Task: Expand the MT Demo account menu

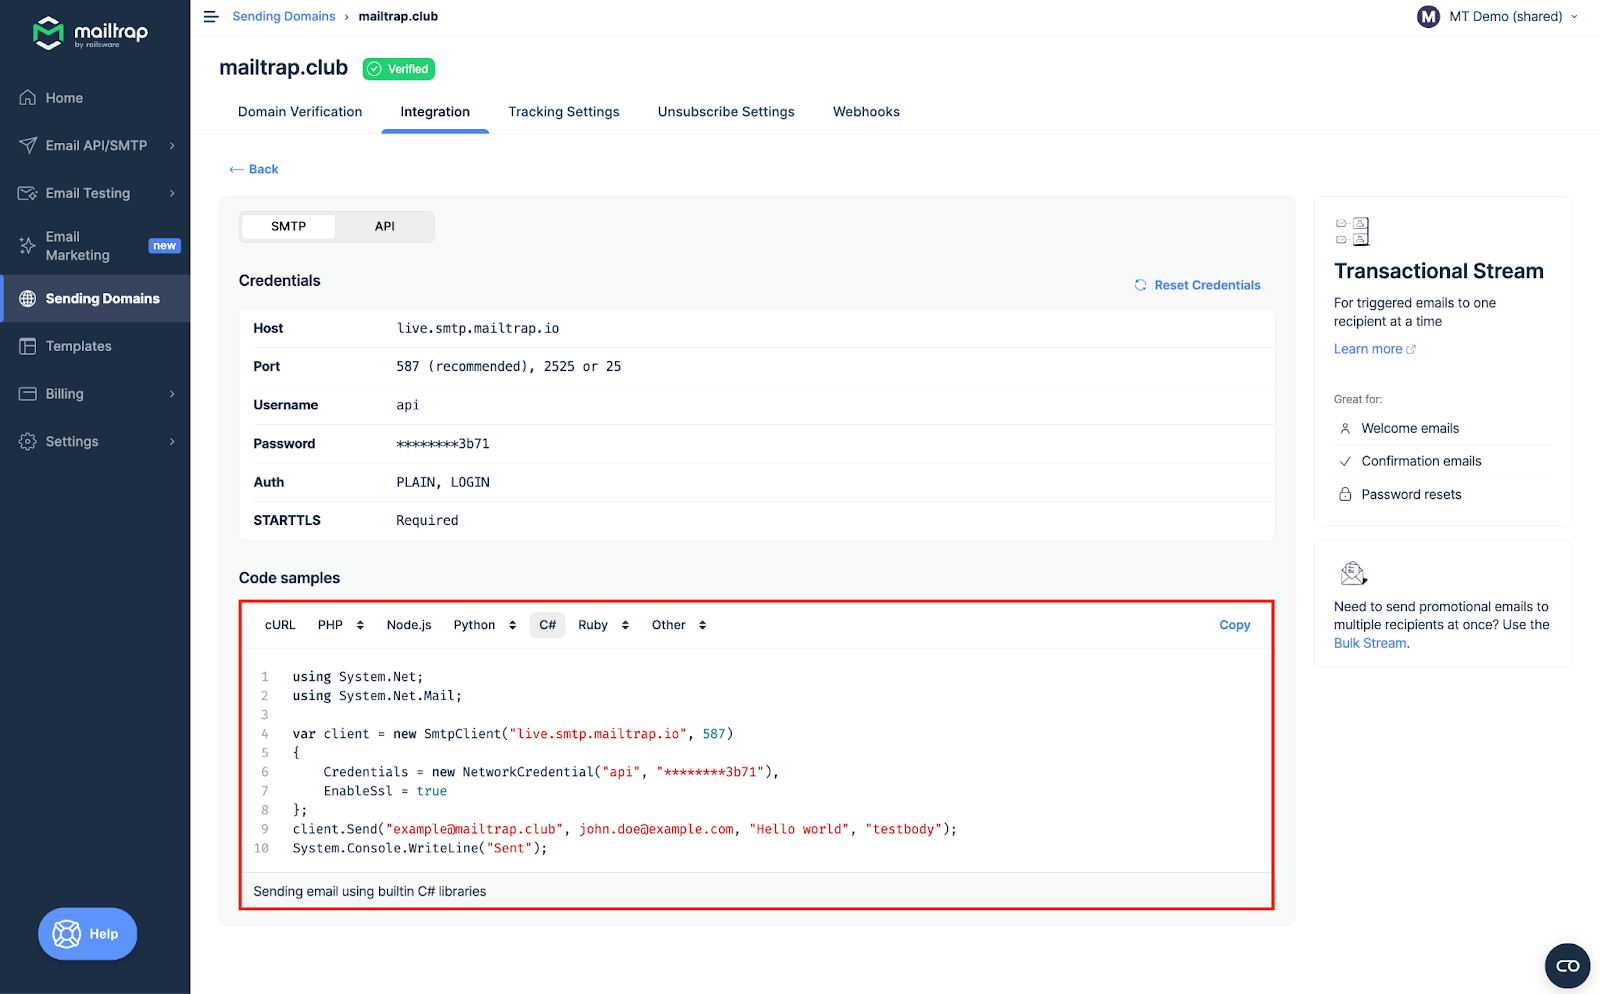Action: pyautogui.click(x=1498, y=17)
